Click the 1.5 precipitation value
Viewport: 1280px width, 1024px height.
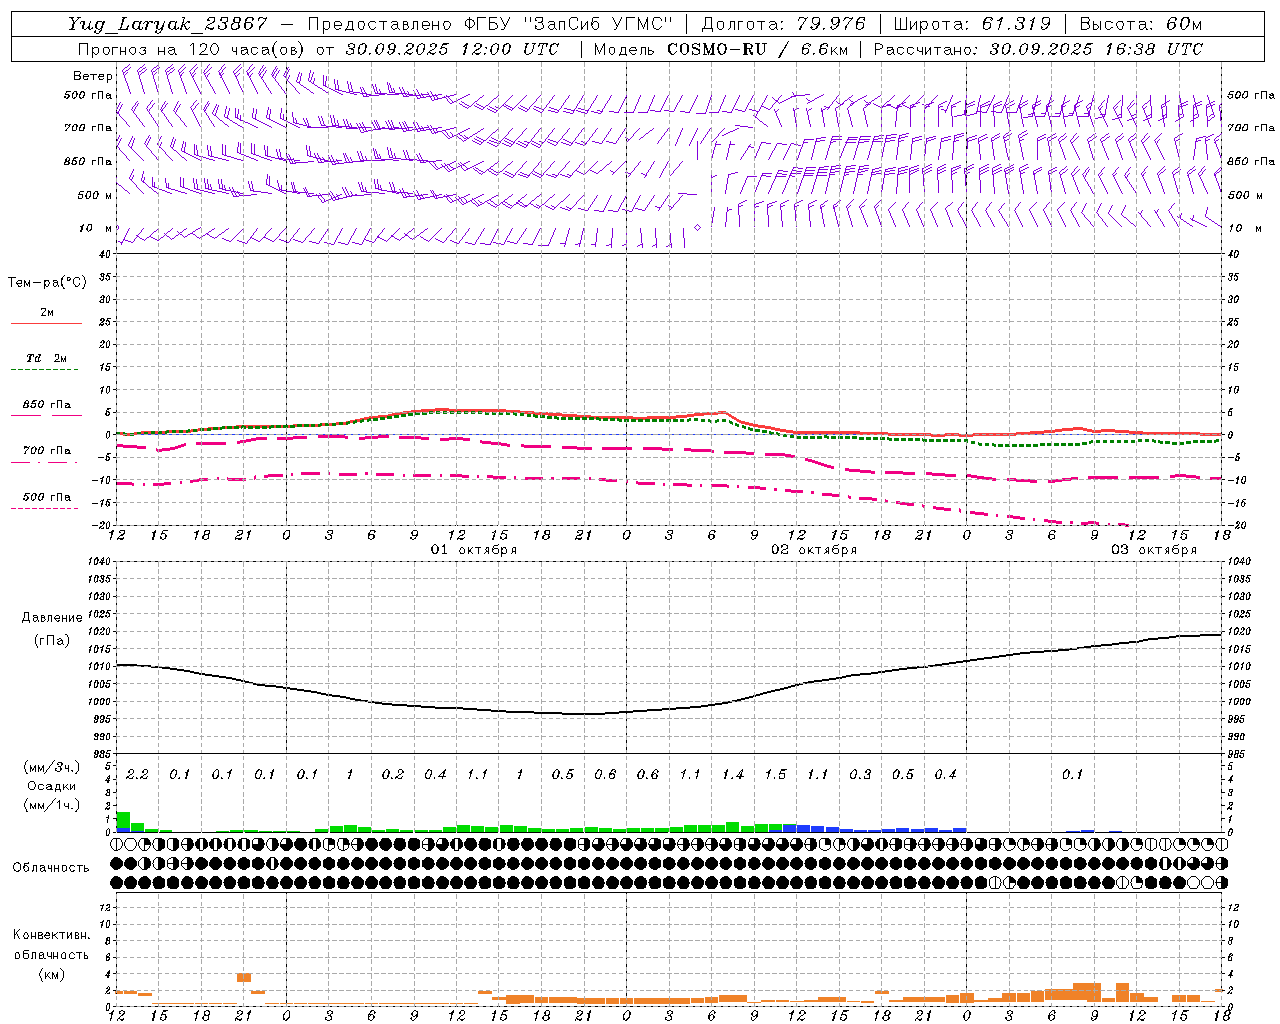775,775
